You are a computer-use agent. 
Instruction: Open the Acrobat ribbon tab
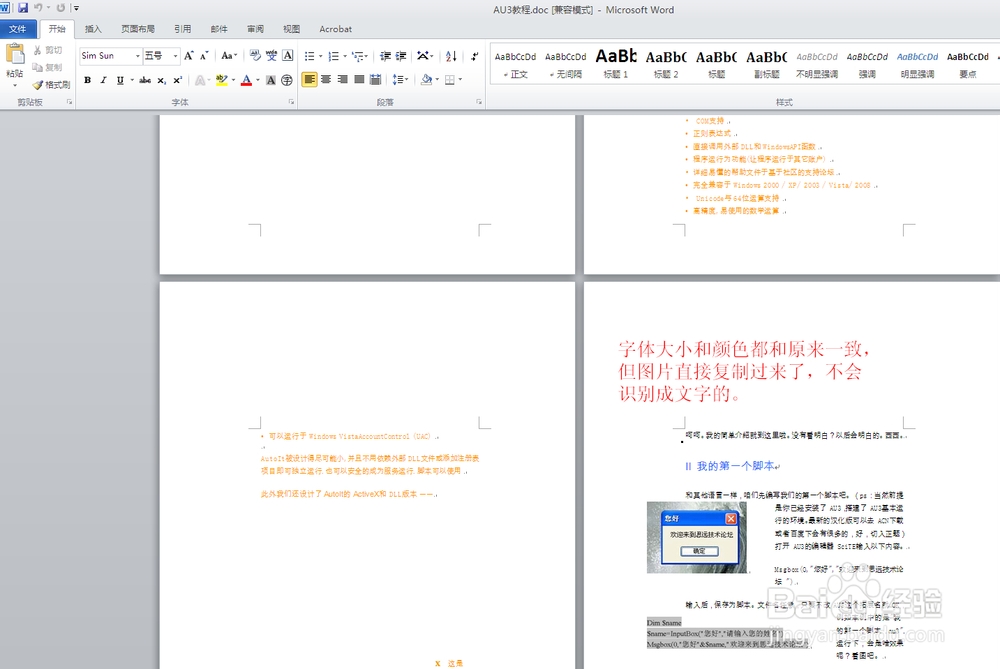(335, 28)
